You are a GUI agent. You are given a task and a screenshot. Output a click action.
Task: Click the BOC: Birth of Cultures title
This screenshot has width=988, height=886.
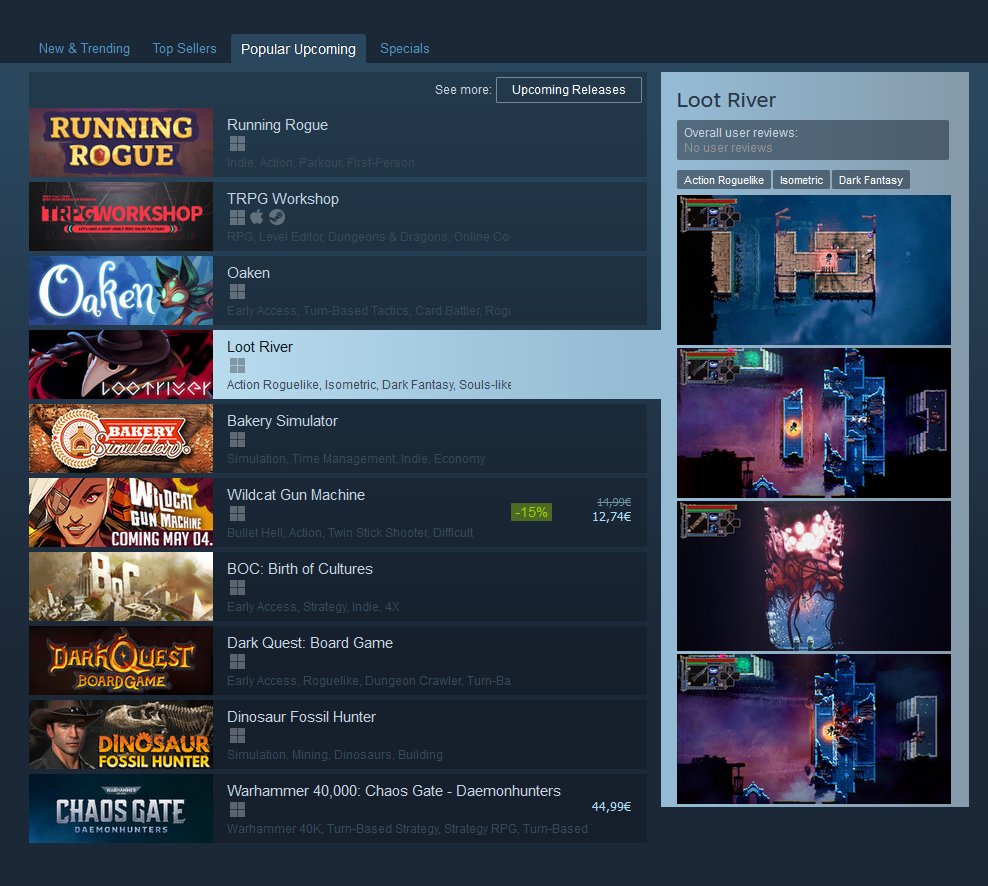300,569
